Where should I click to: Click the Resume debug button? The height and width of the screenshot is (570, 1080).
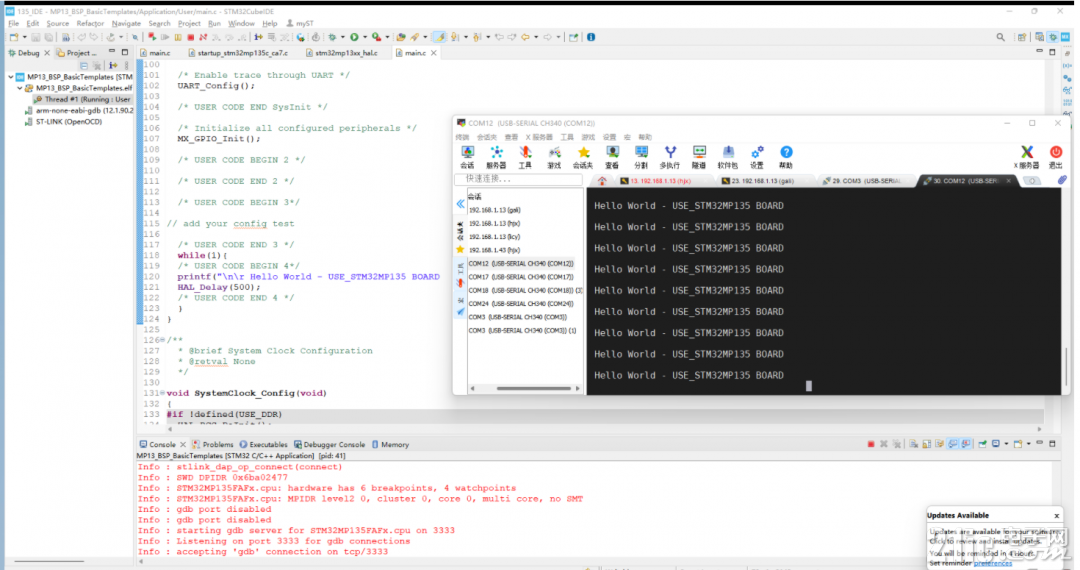pyautogui.click(x=166, y=37)
